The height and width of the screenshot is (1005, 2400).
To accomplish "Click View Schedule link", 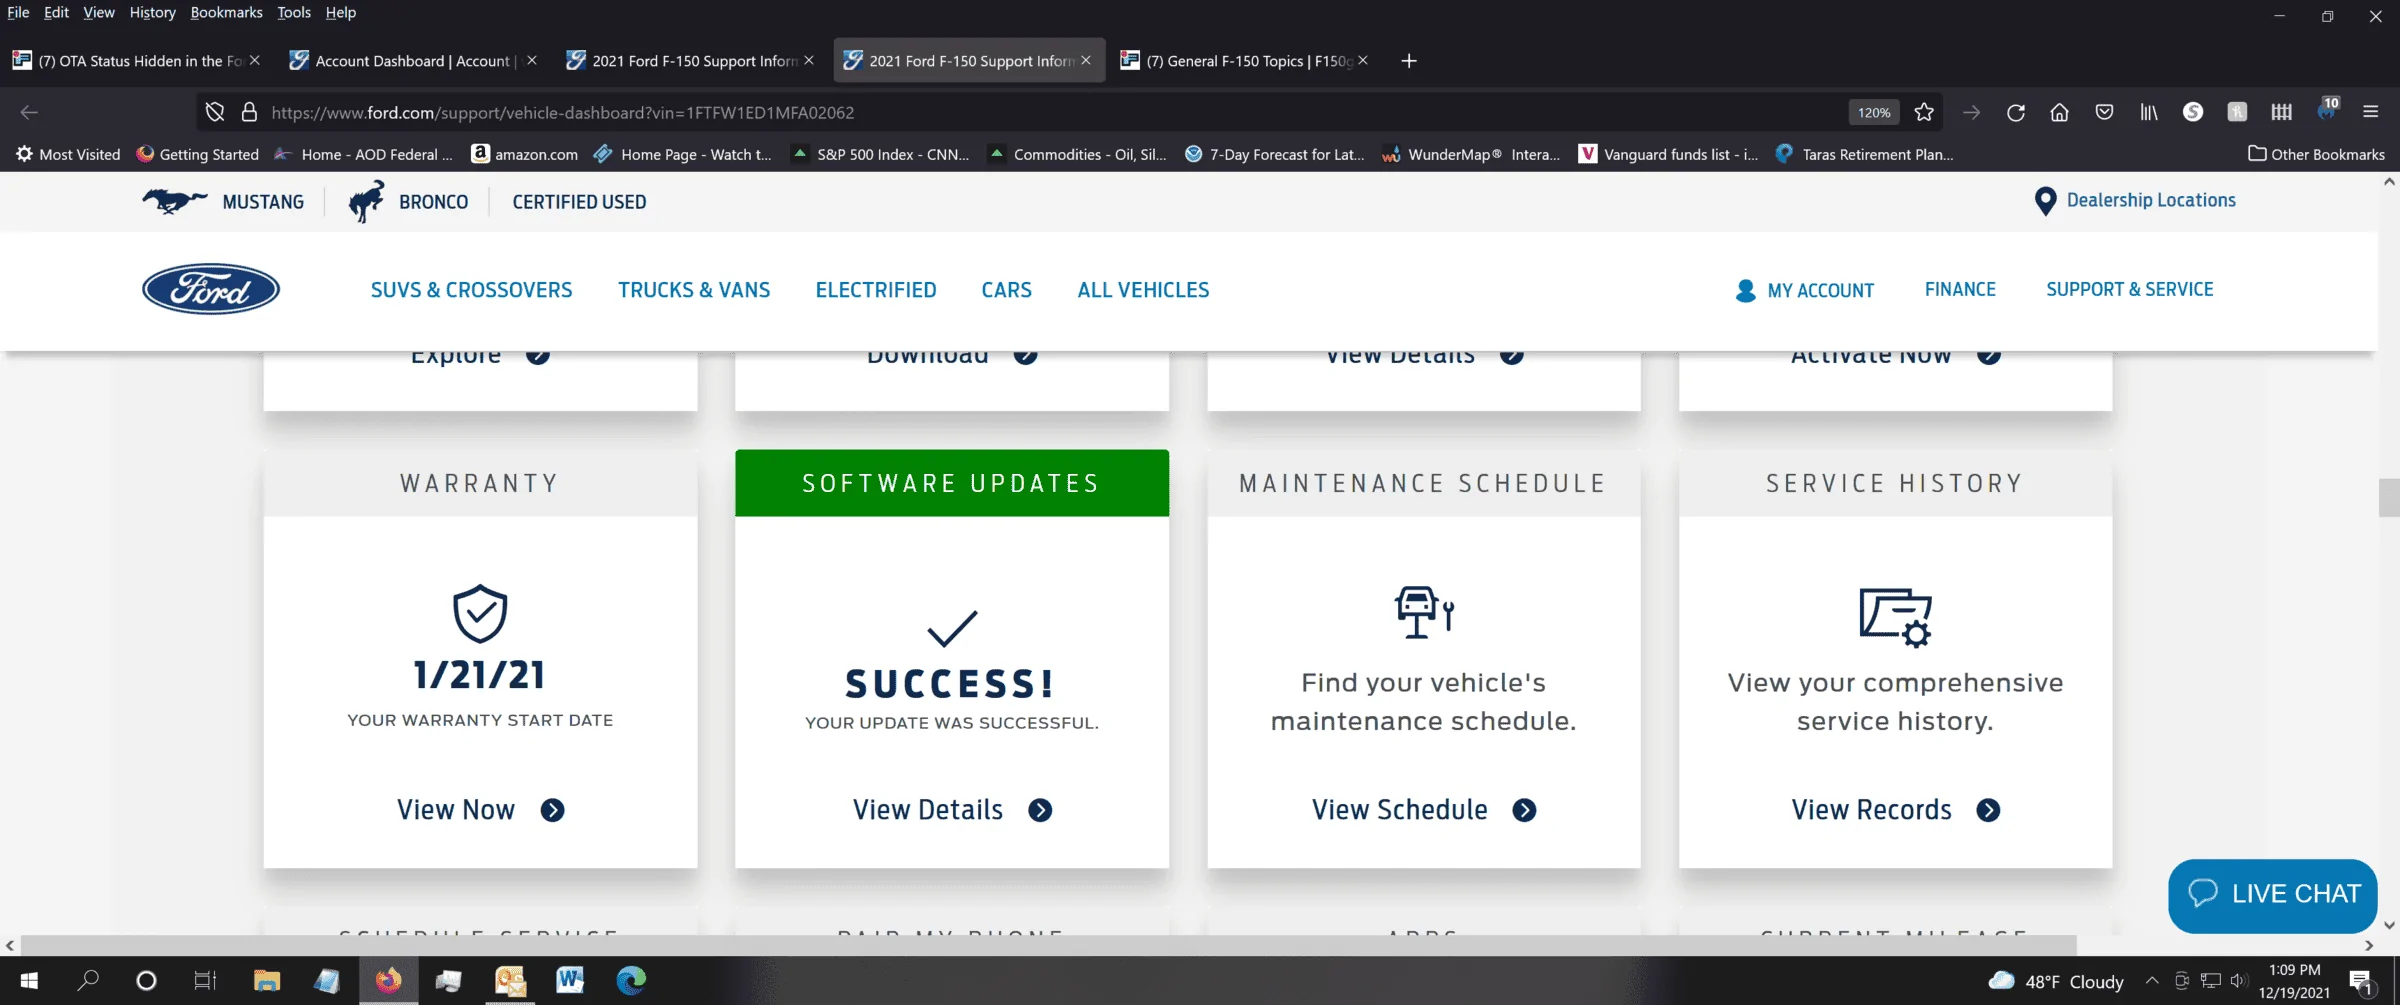I will [1400, 810].
